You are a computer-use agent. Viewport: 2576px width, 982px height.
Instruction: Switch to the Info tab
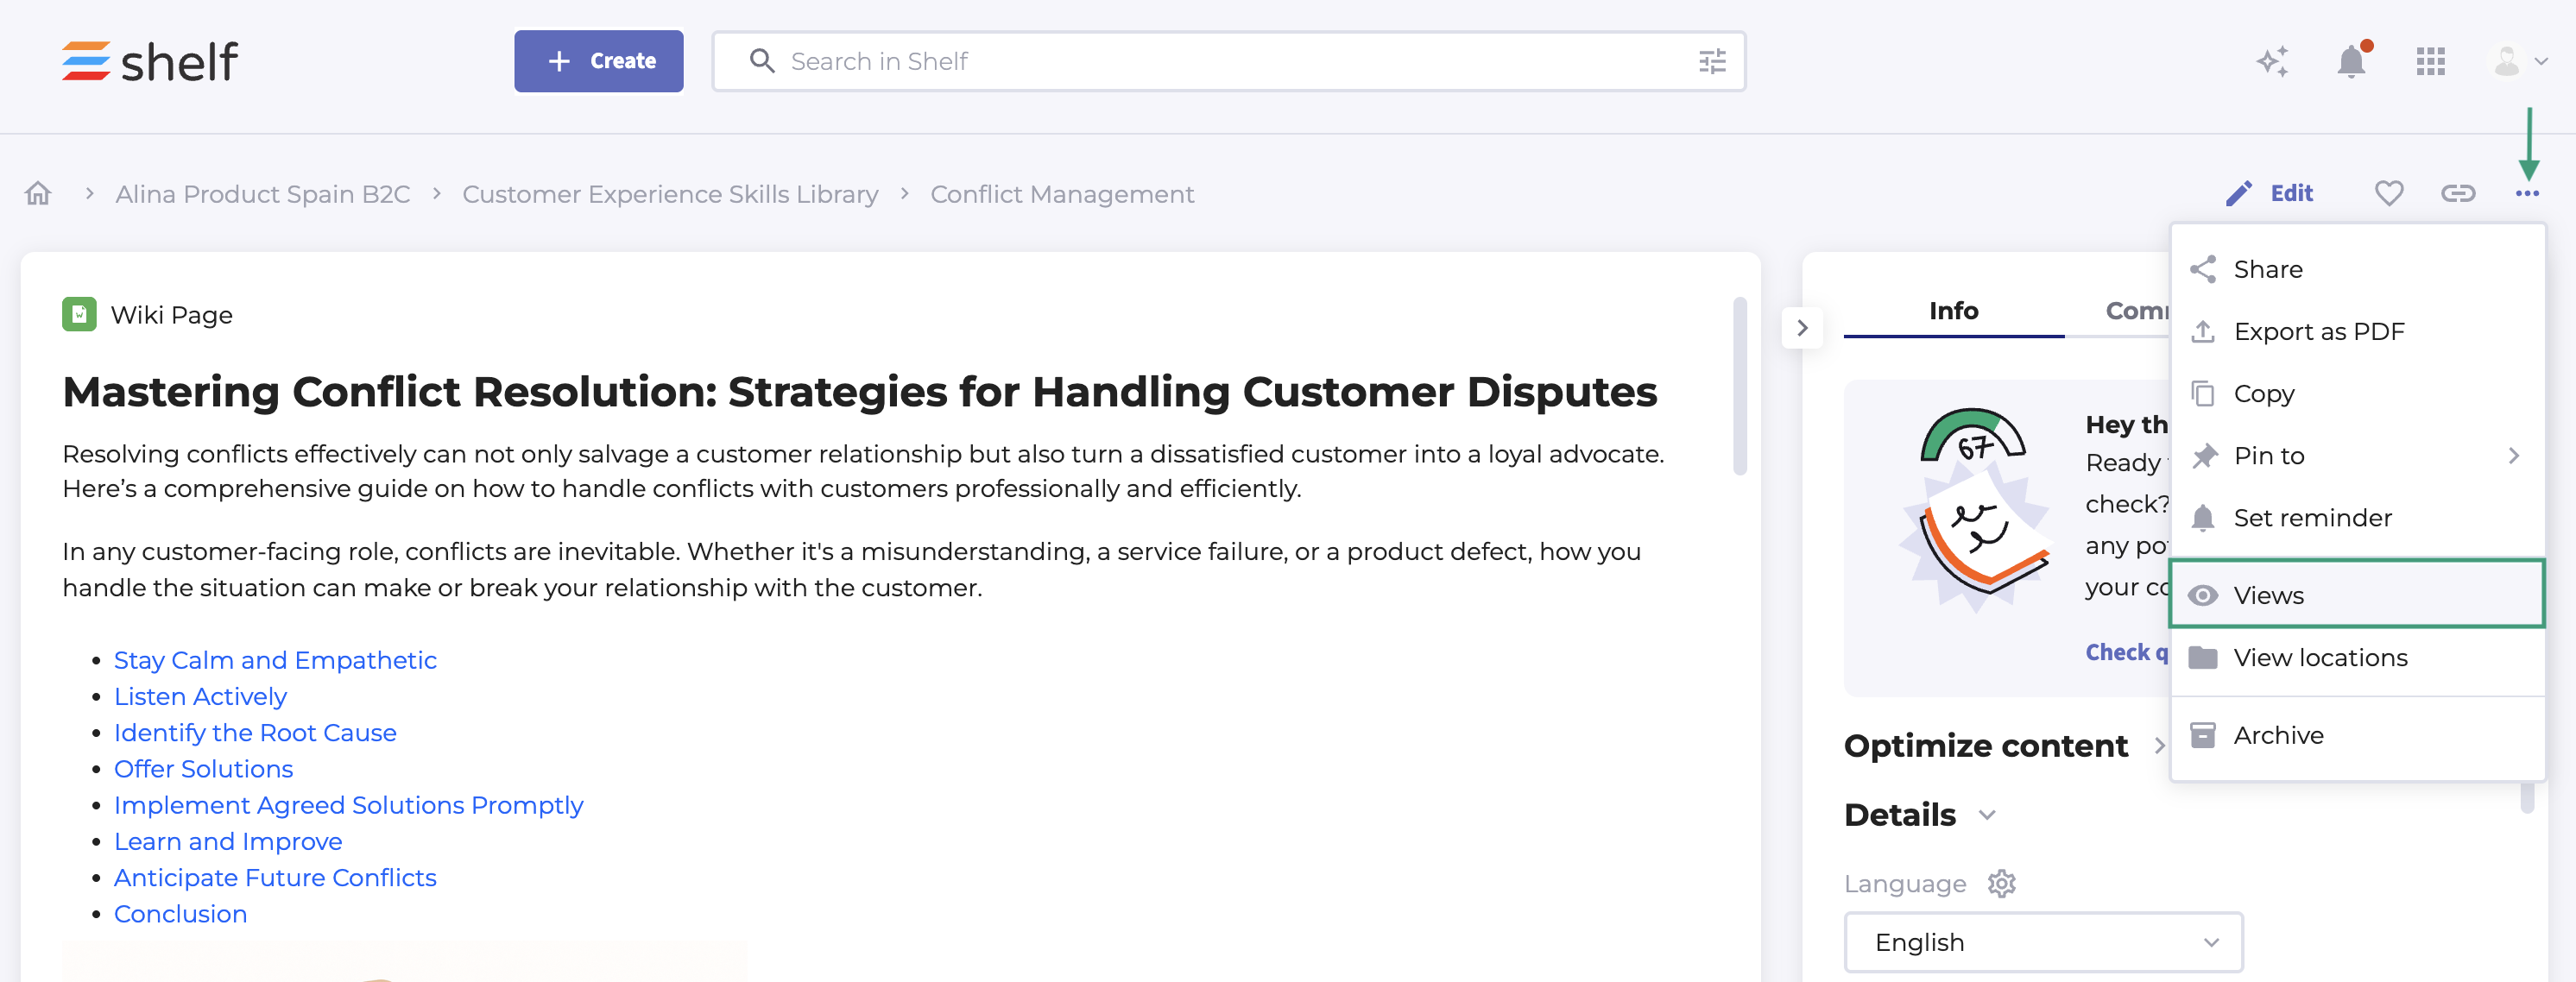pyautogui.click(x=1953, y=311)
